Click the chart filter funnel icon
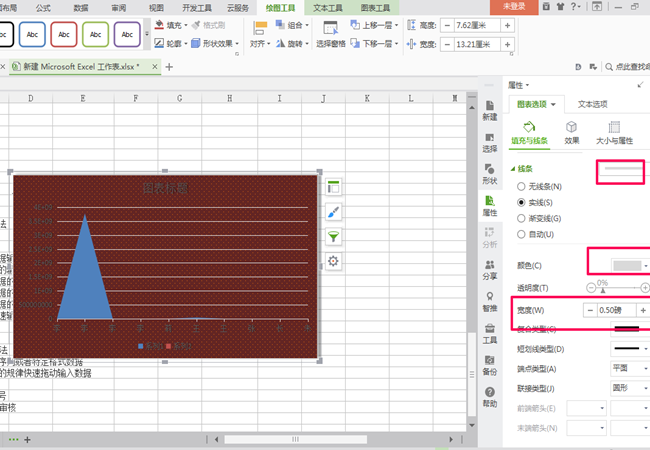 pyautogui.click(x=333, y=237)
